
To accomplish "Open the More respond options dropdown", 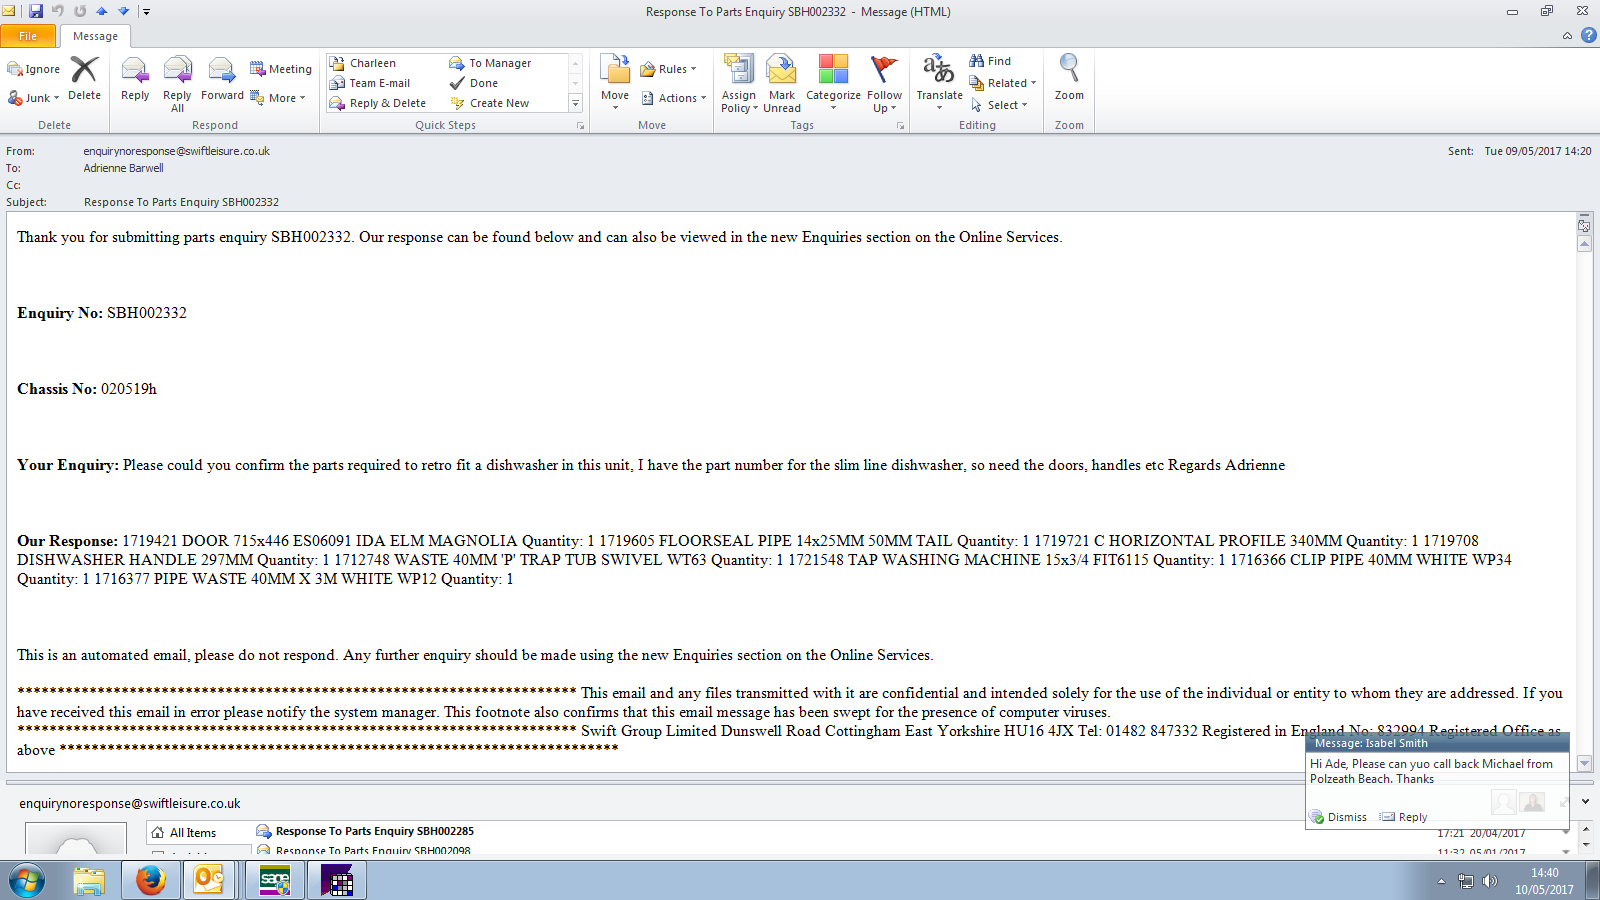I will [x=278, y=98].
